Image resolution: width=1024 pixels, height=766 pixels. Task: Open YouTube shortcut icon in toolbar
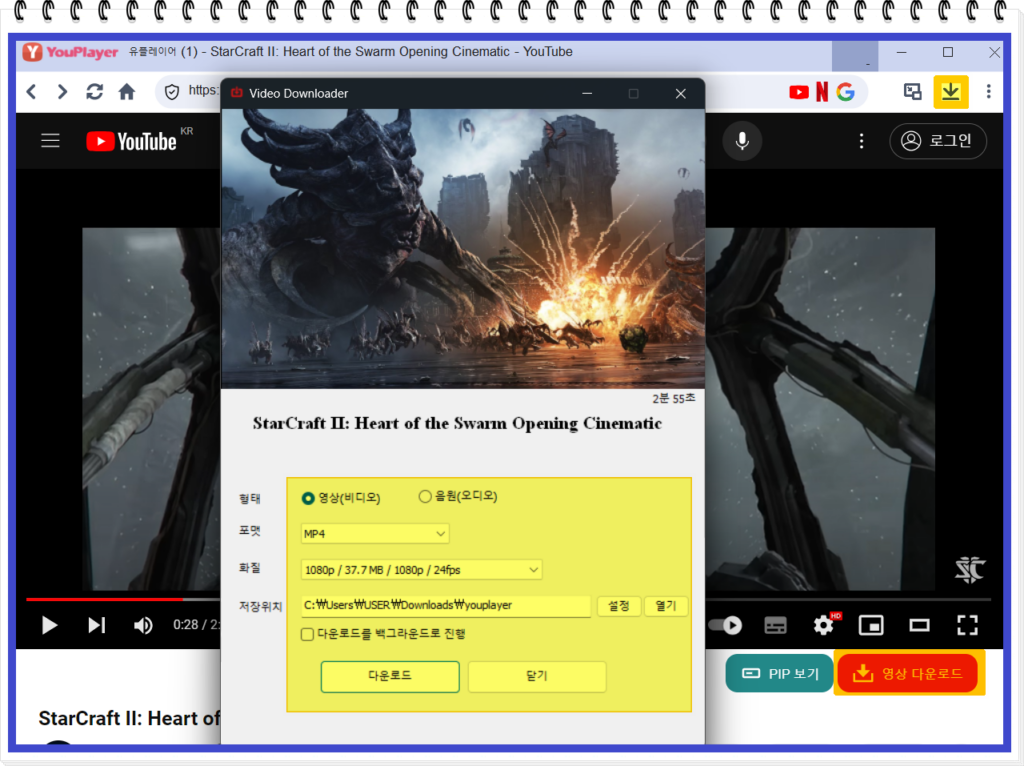click(799, 92)
